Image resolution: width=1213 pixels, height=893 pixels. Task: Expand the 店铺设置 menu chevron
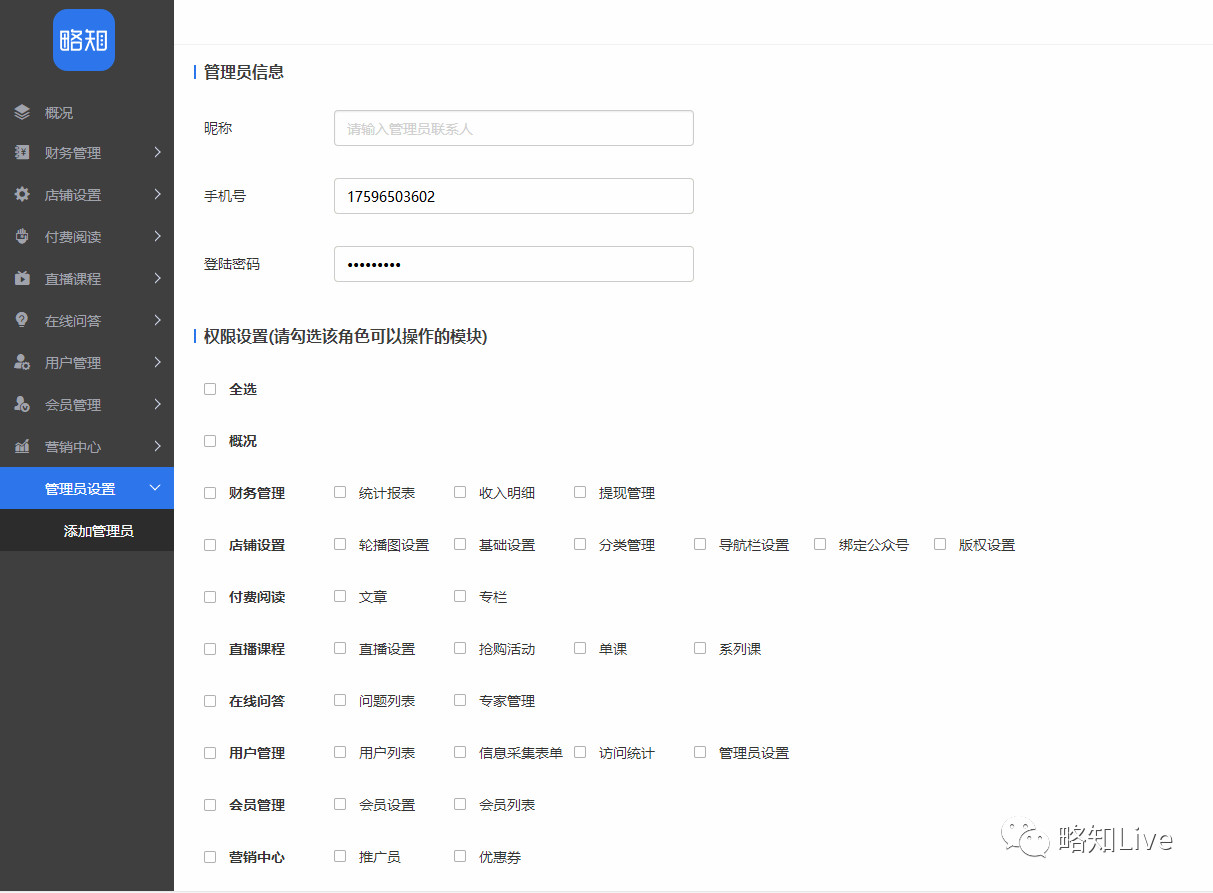click(x=157, y=194)
